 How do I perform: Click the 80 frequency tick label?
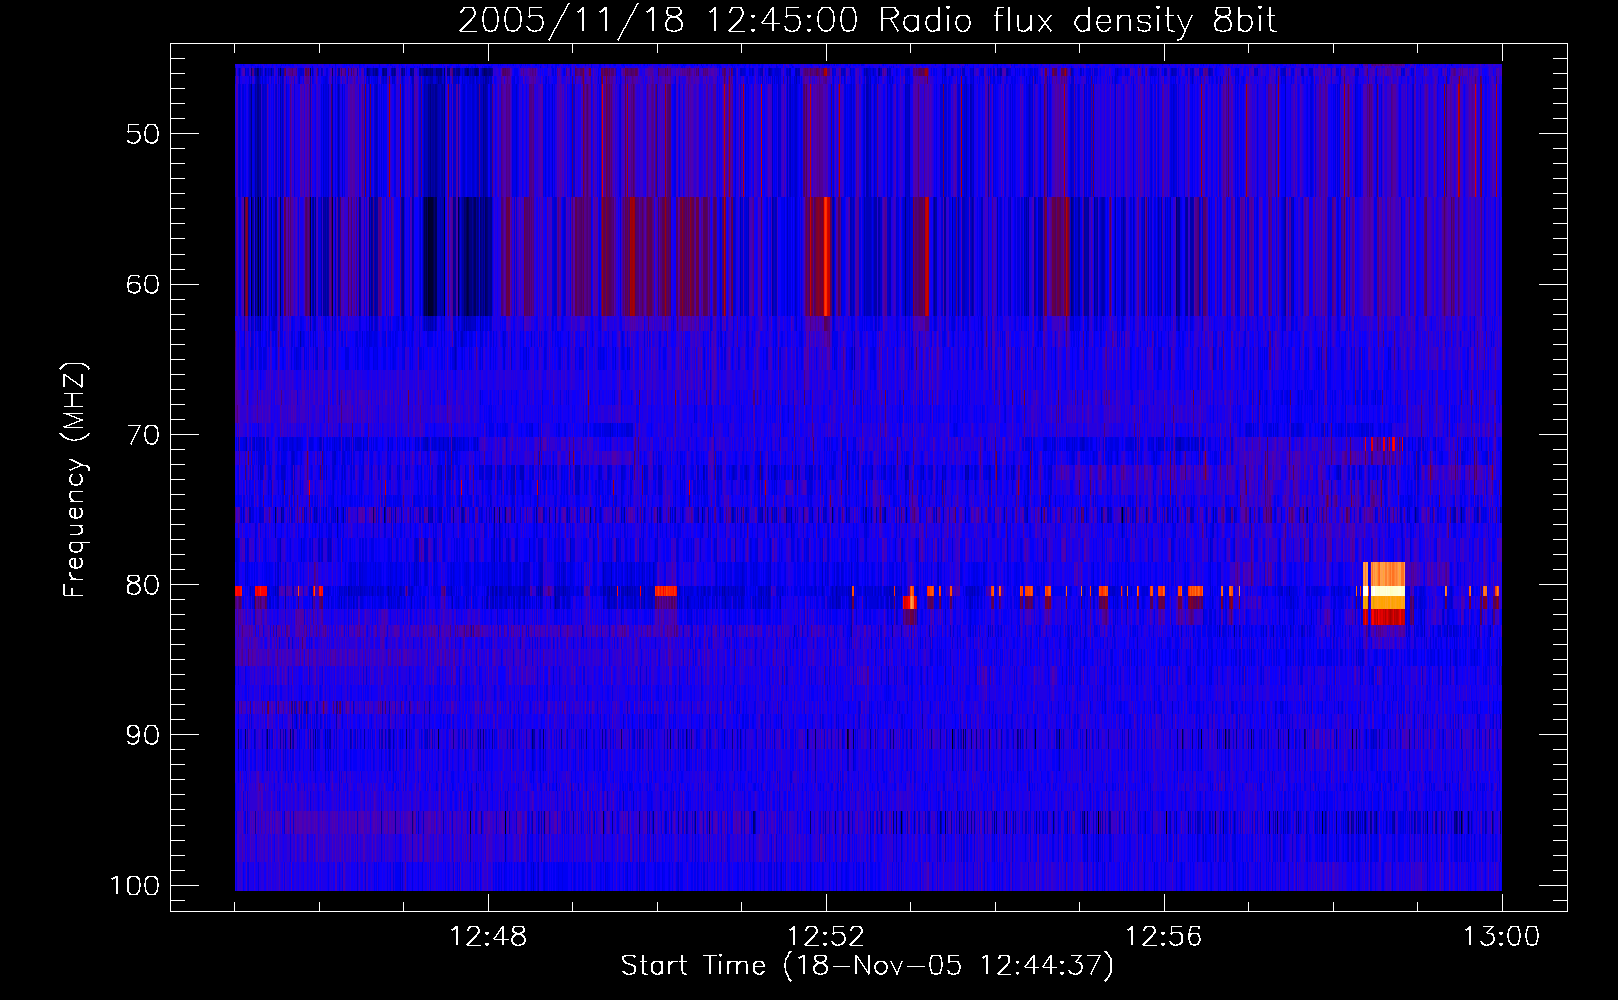(143, 585)
